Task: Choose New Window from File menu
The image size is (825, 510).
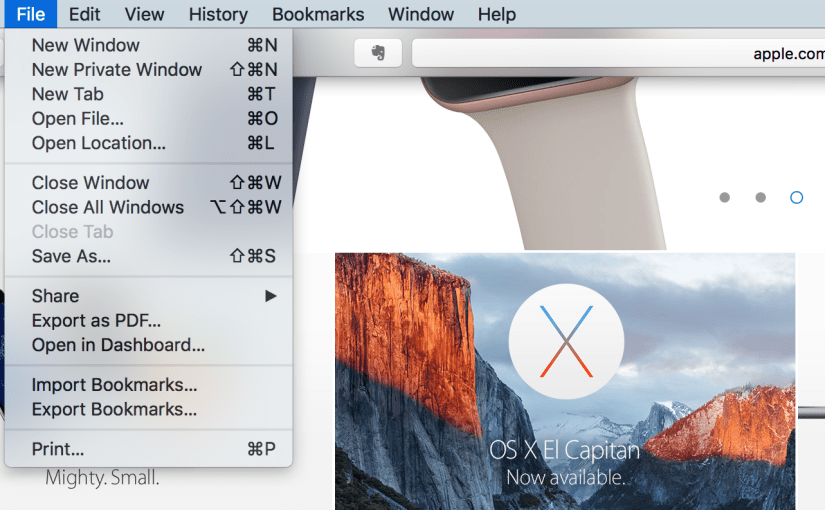Action: 148,45
